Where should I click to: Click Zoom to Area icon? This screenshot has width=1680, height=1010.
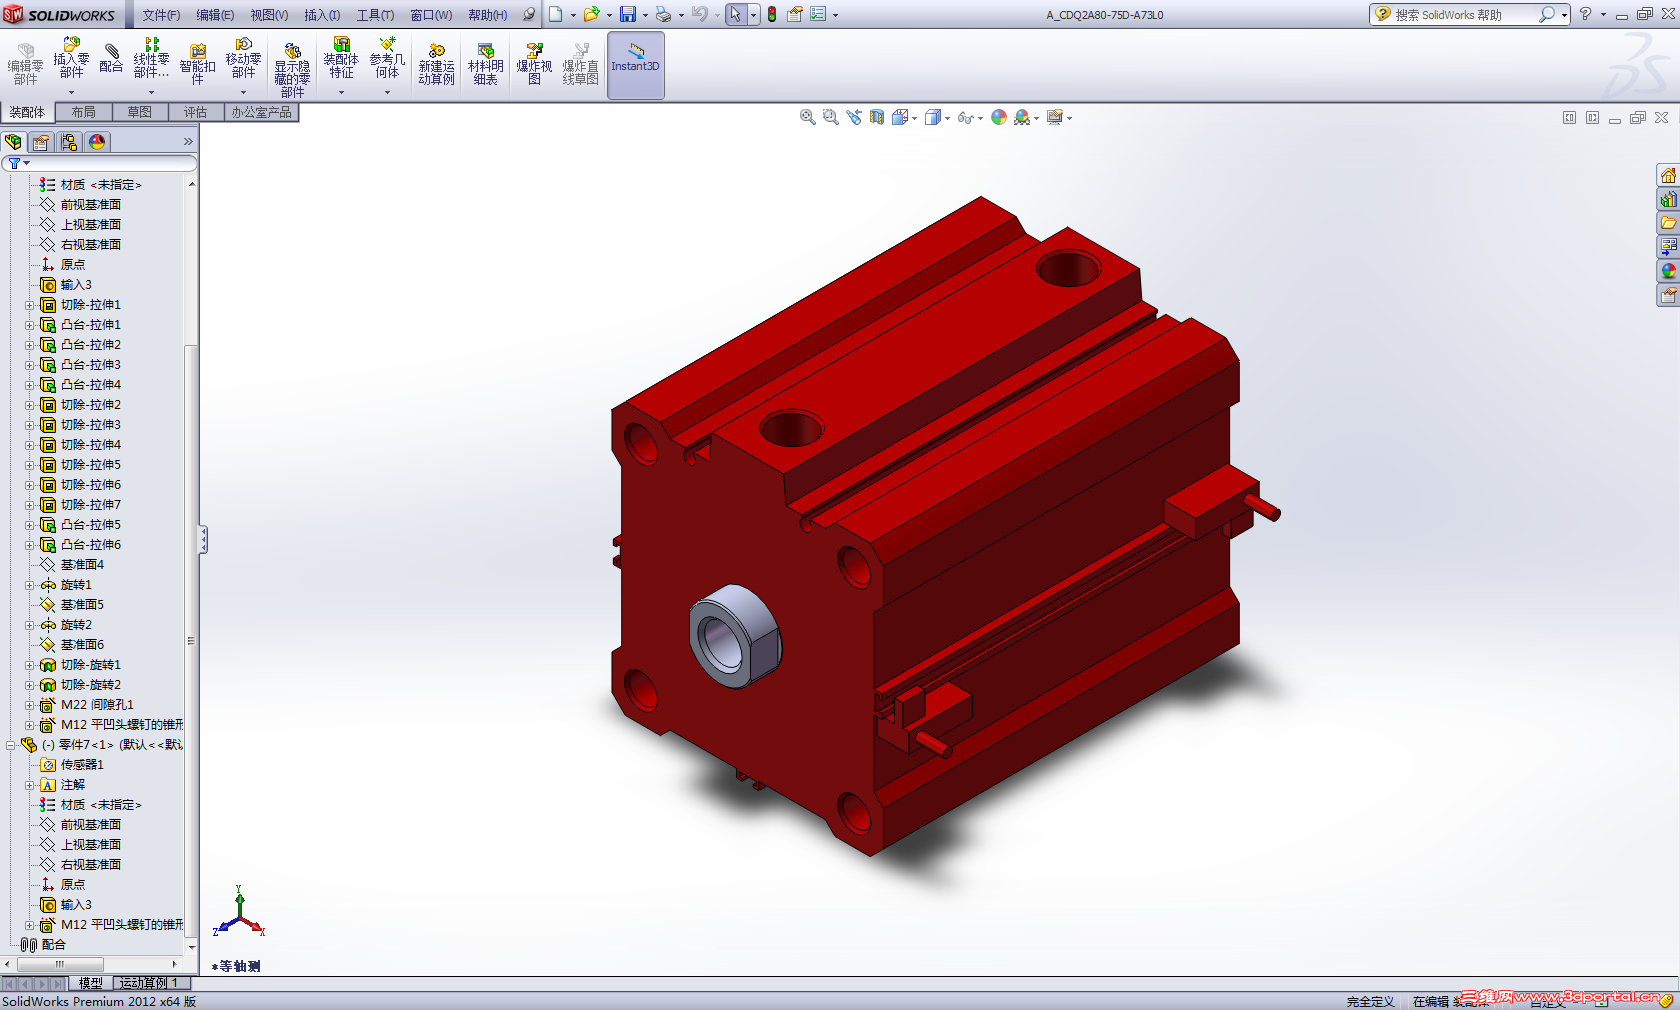coord(830,117)
